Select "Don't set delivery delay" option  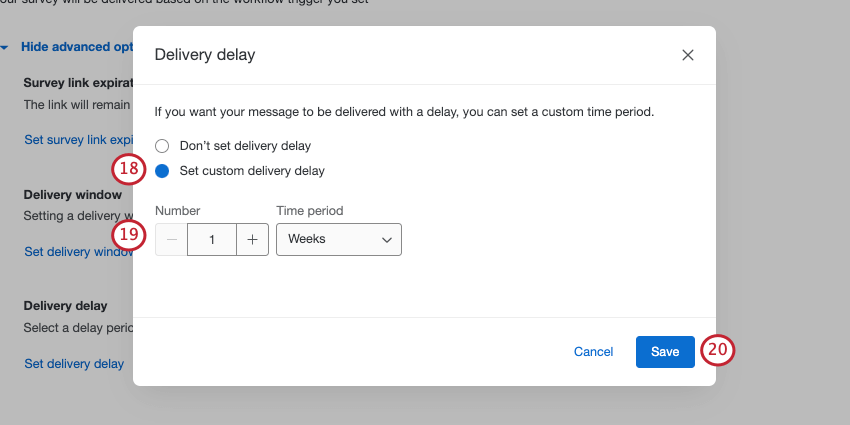[x=163, y=146]
